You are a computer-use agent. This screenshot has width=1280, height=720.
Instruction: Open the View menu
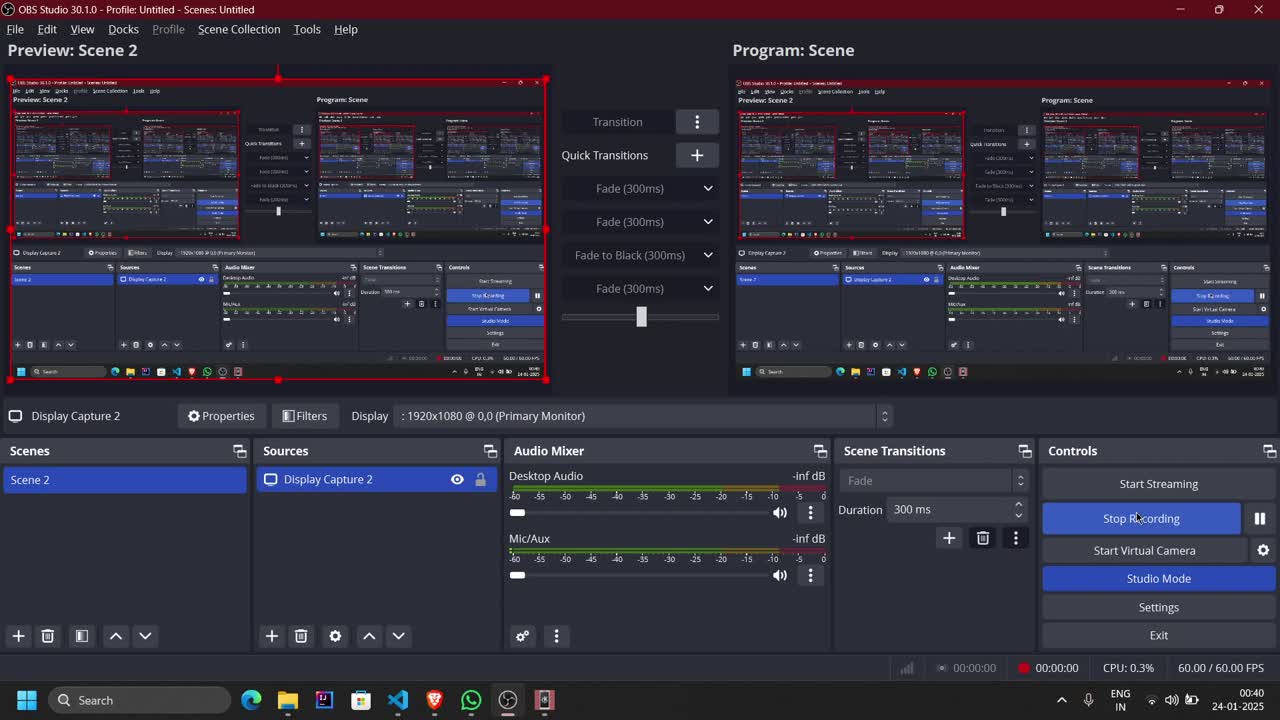point(82,29)
